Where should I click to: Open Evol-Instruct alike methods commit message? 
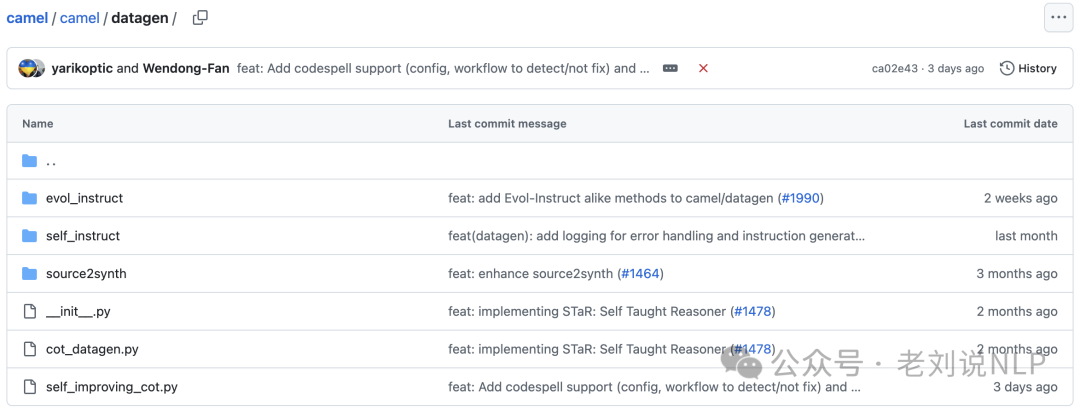(612, 198)
